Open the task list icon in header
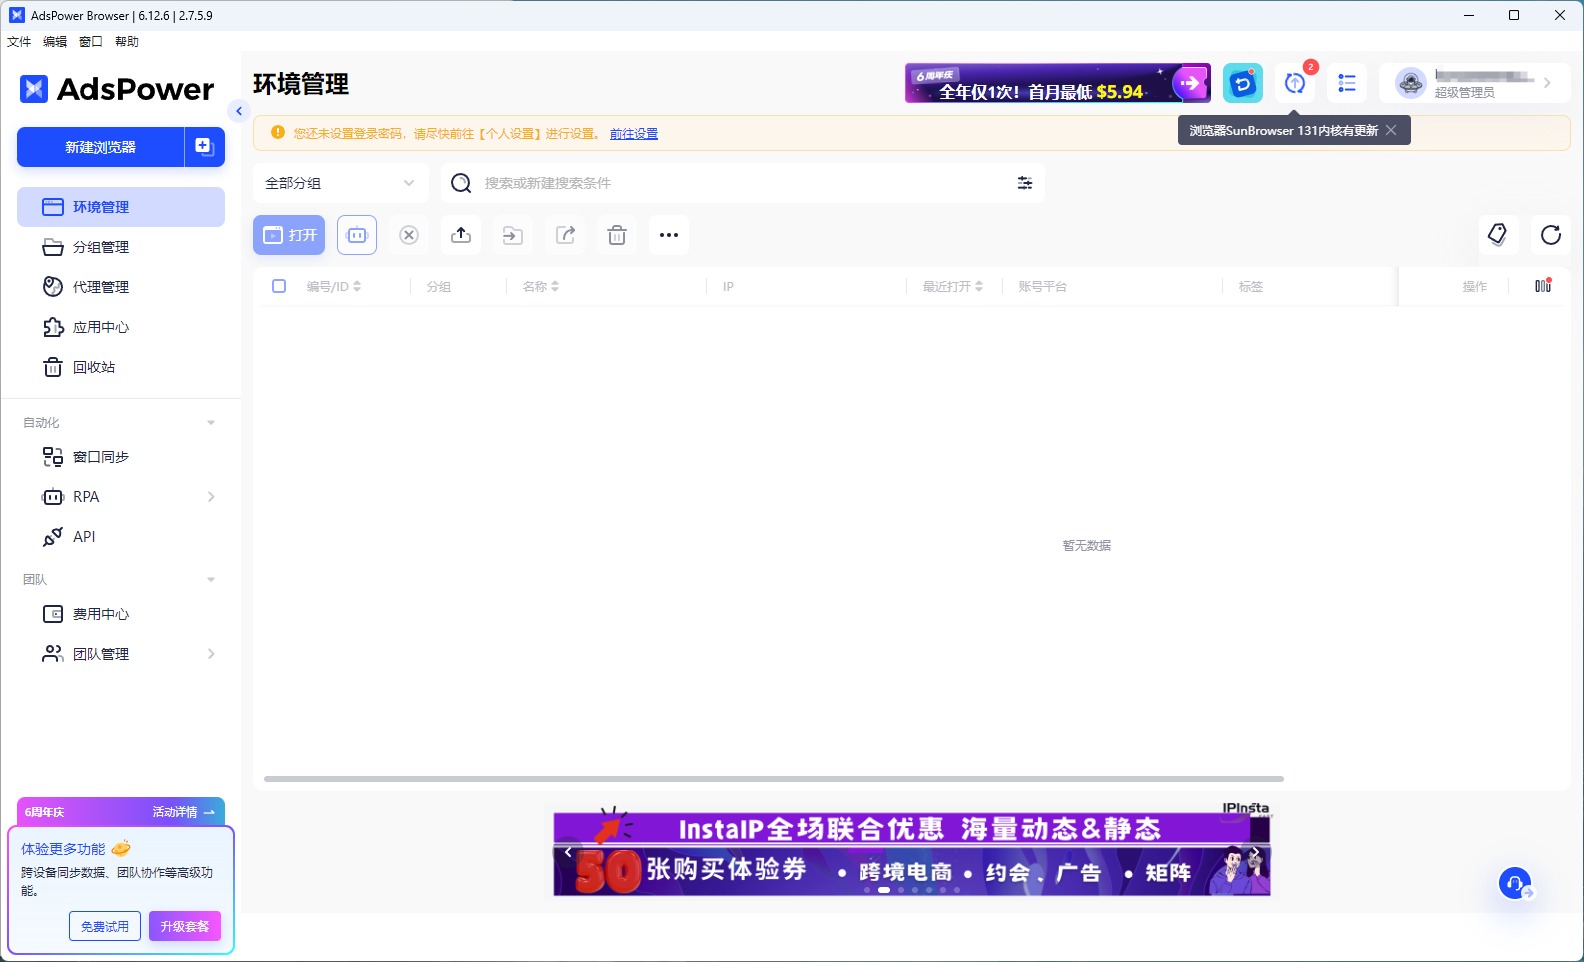 tap(1347, 83)
